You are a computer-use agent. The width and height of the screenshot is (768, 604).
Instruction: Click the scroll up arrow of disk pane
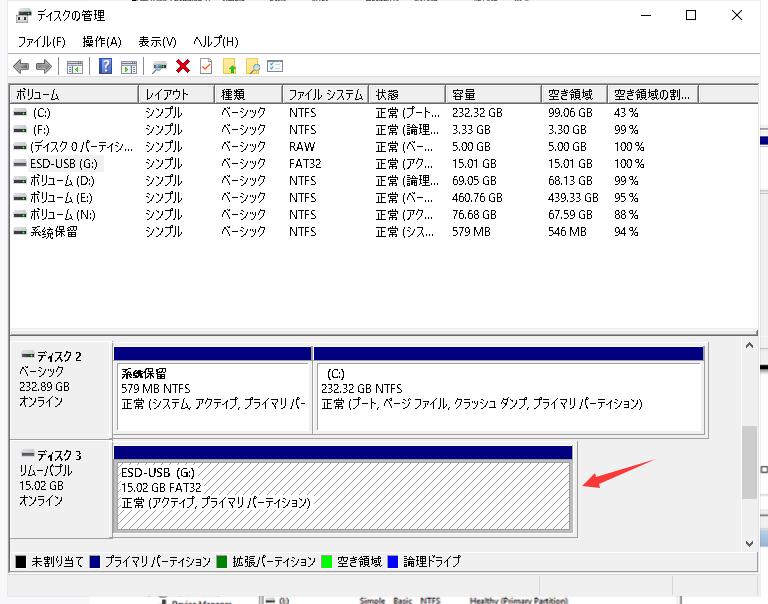click(x=749, y=345)
